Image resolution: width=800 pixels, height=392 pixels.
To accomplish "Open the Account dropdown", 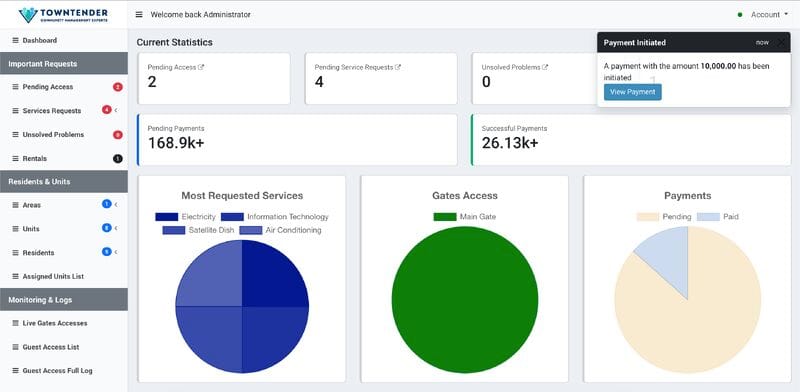I will pos(769,15).
